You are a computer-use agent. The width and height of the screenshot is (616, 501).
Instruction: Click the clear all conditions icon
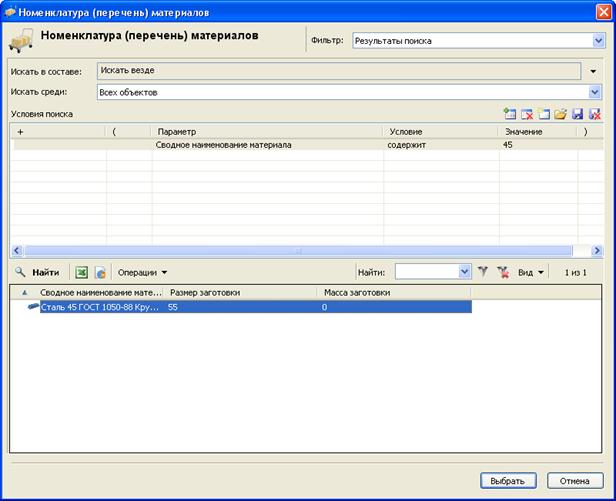[x=544, y=115]
